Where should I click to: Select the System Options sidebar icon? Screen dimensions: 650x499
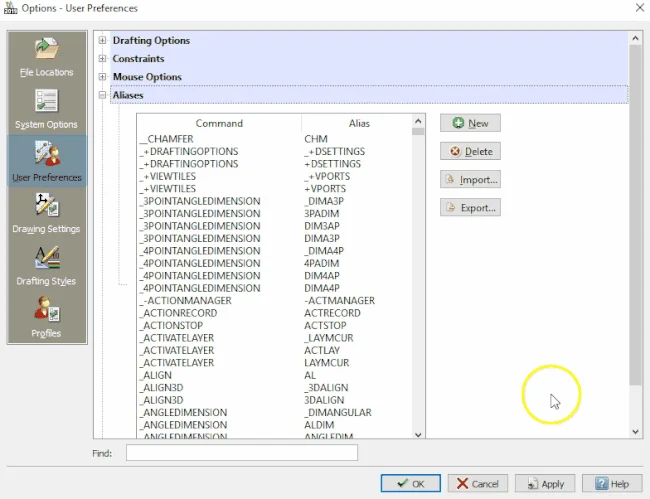click(x=46, y=107)
